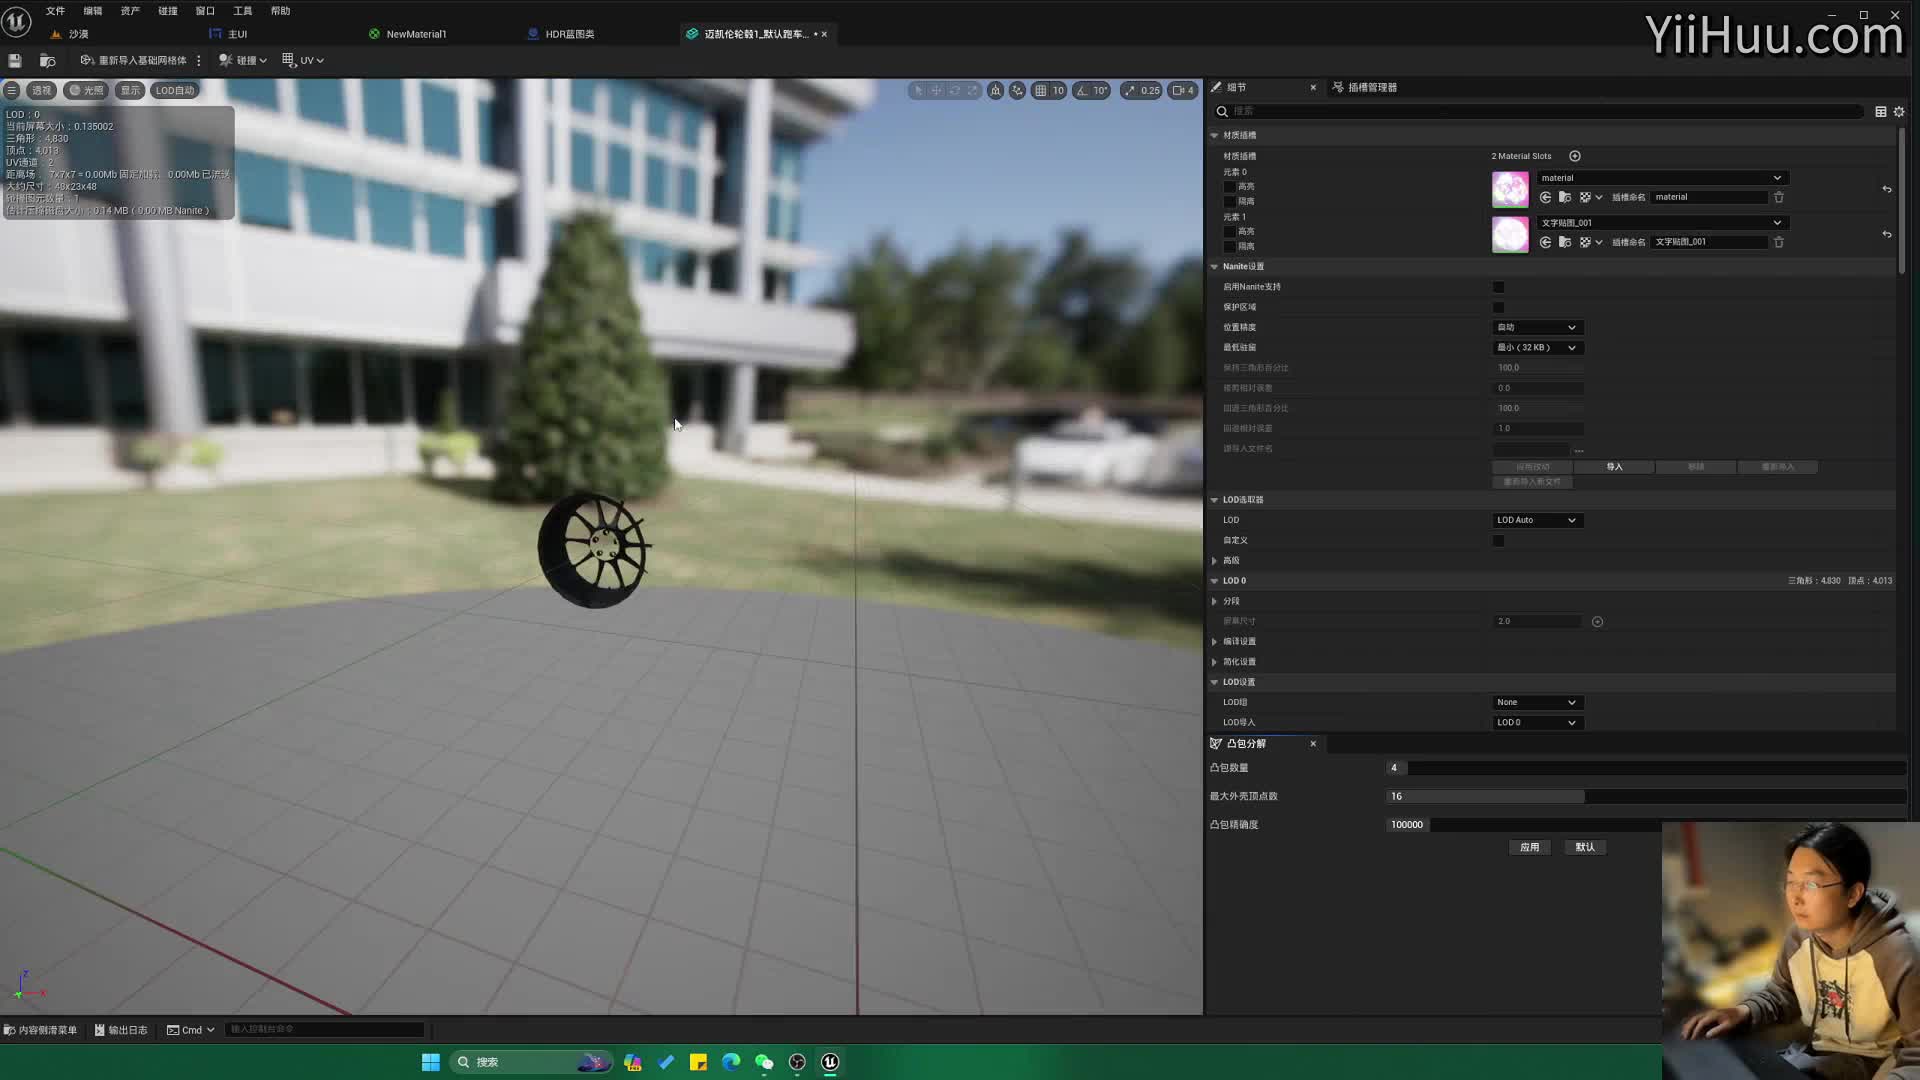Close the 细节 details tab
Image resolution: width=1920 pixels, height=1080 pixels.
click(x=1313, y=88)
